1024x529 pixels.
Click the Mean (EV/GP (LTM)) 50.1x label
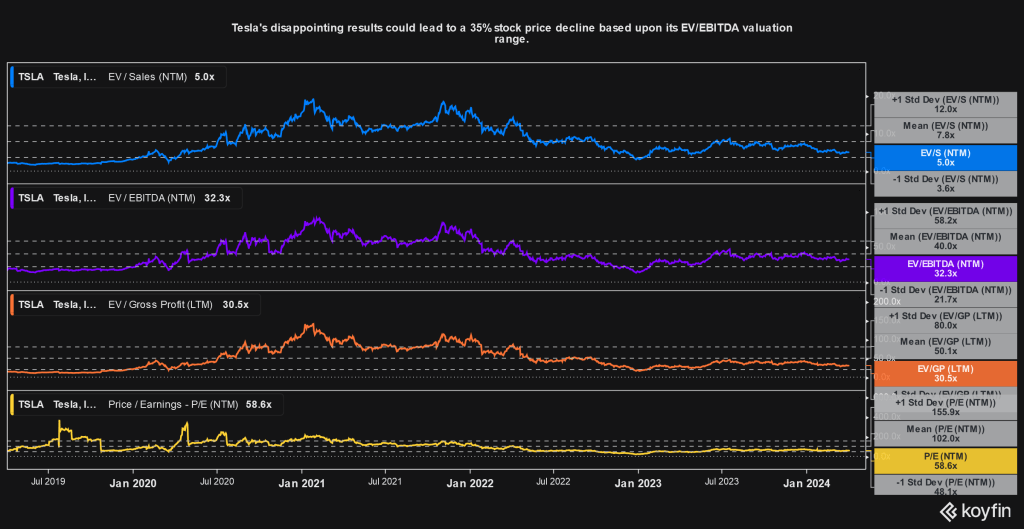(x=945, y=346)
